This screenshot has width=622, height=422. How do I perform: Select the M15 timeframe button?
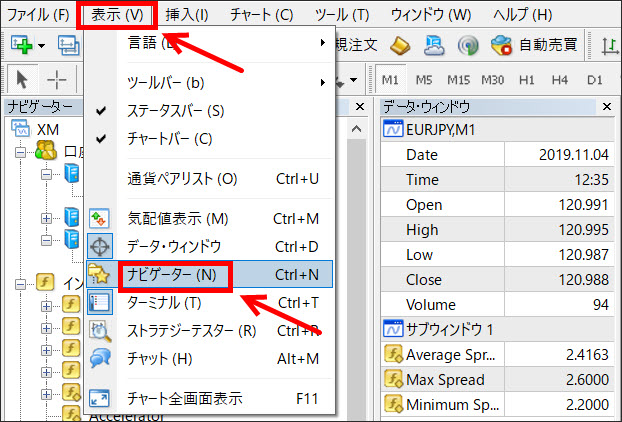(459, 79)
